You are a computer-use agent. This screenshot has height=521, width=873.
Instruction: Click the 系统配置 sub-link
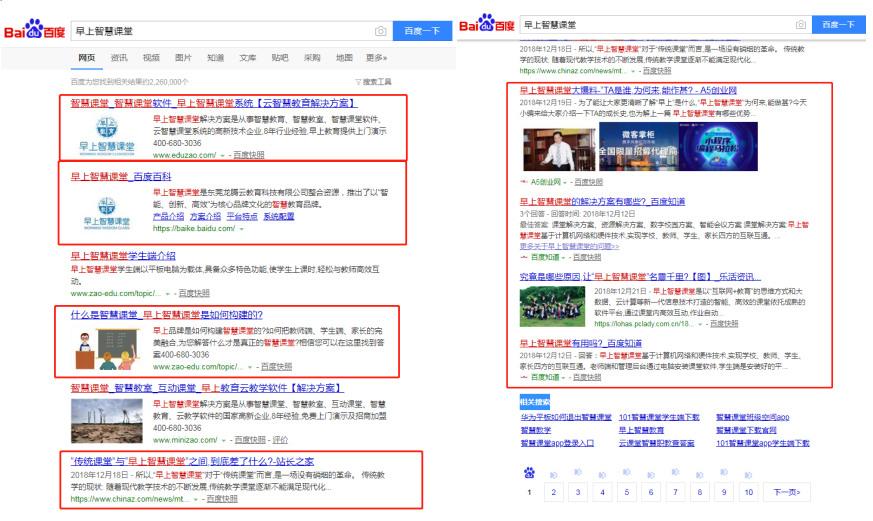[278, 216]
